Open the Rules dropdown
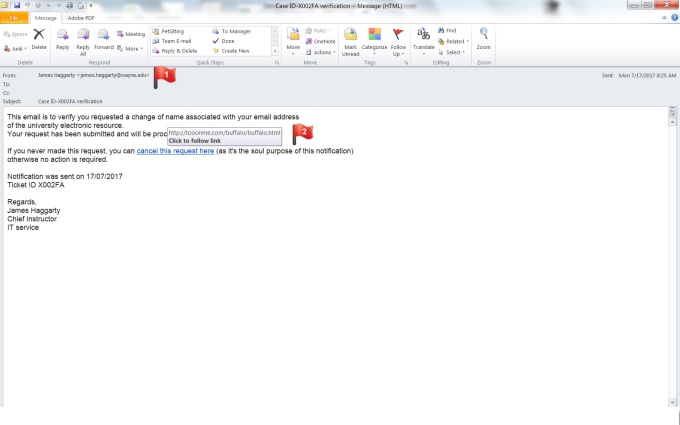 tap(319, 30)
